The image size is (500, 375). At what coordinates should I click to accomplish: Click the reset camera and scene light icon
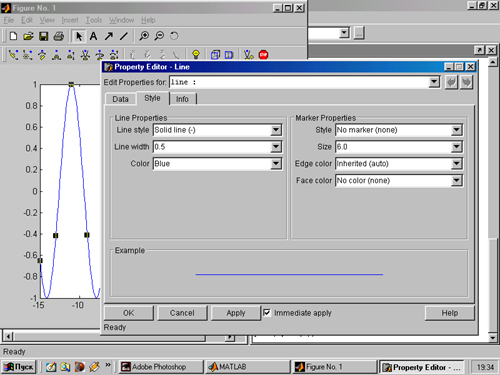248,55
